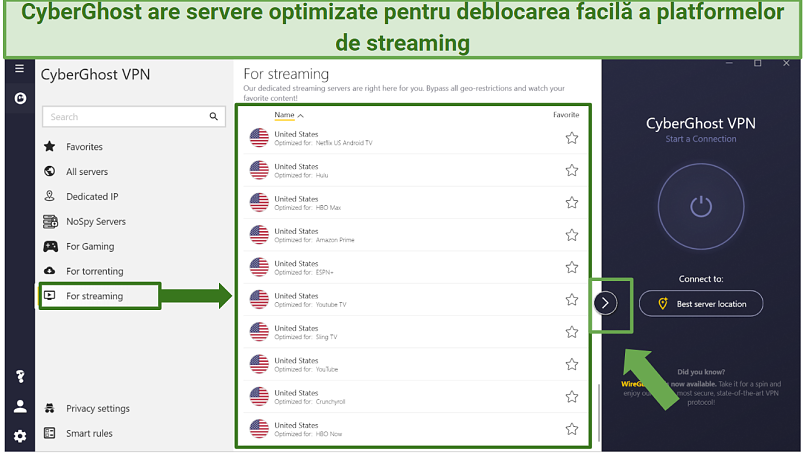Select the server optimized for HBO Max

click(x=415, y=203)
